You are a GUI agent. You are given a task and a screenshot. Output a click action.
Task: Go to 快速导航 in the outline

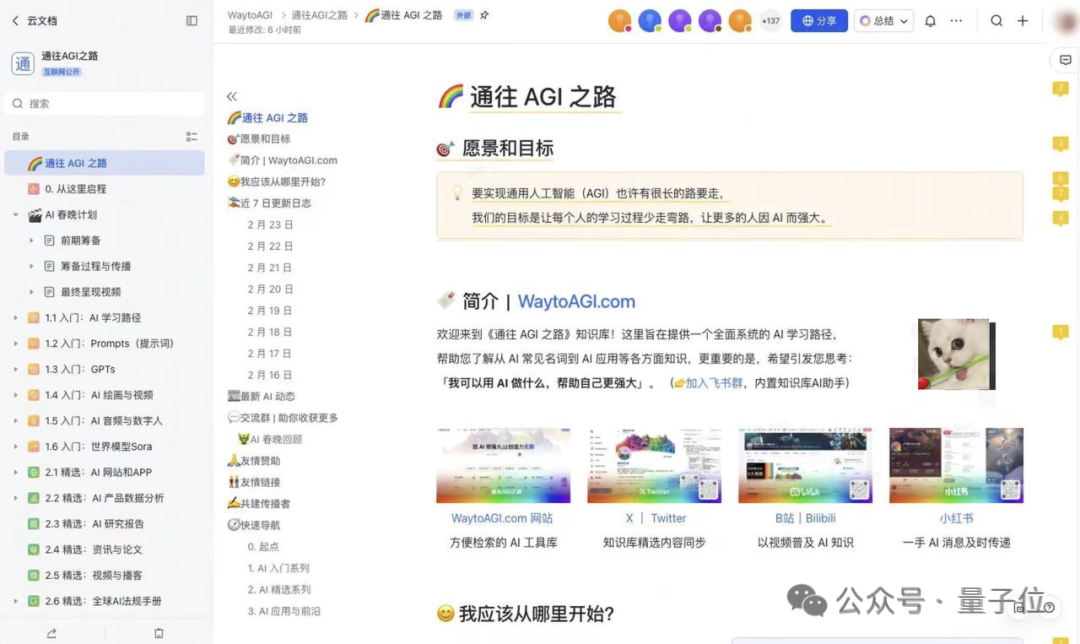click(260, 525)
